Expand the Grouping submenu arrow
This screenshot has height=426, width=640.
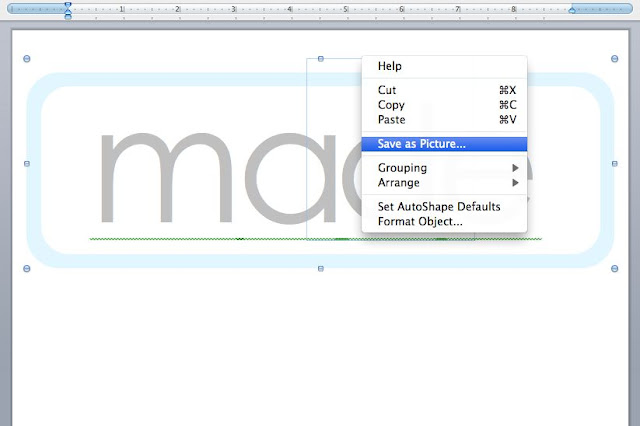click(516, 168)
